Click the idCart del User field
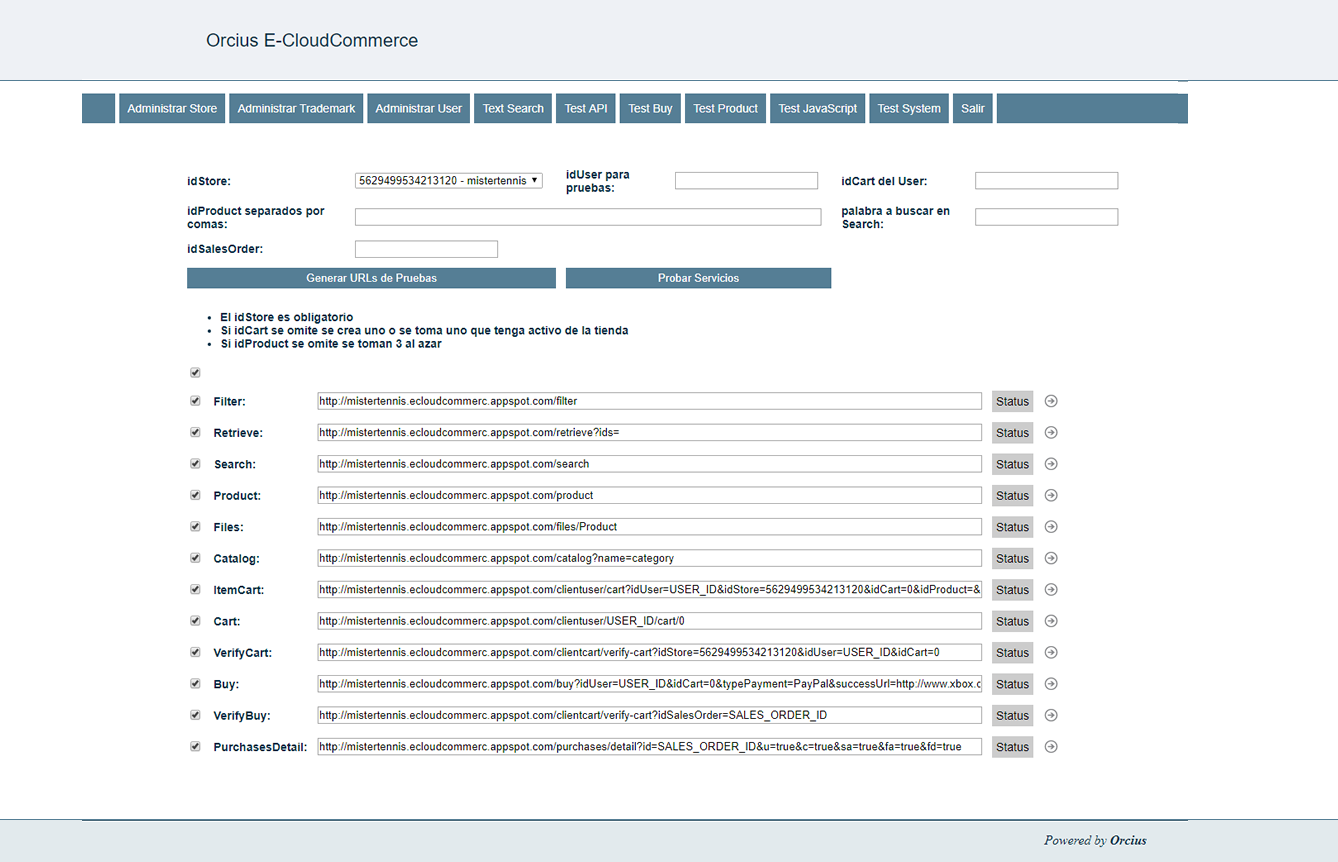 (x=1046, y=180)
